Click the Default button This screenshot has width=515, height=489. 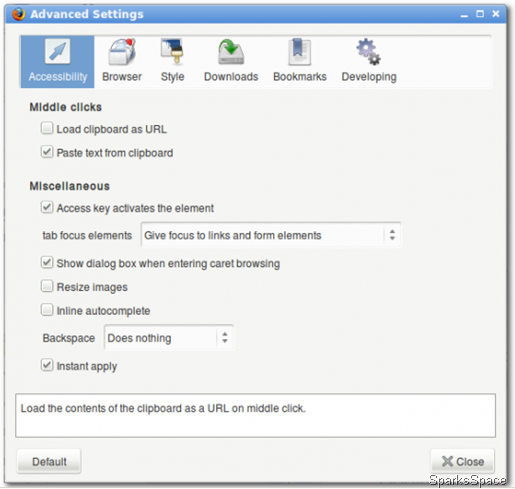(x=49, y=461)
